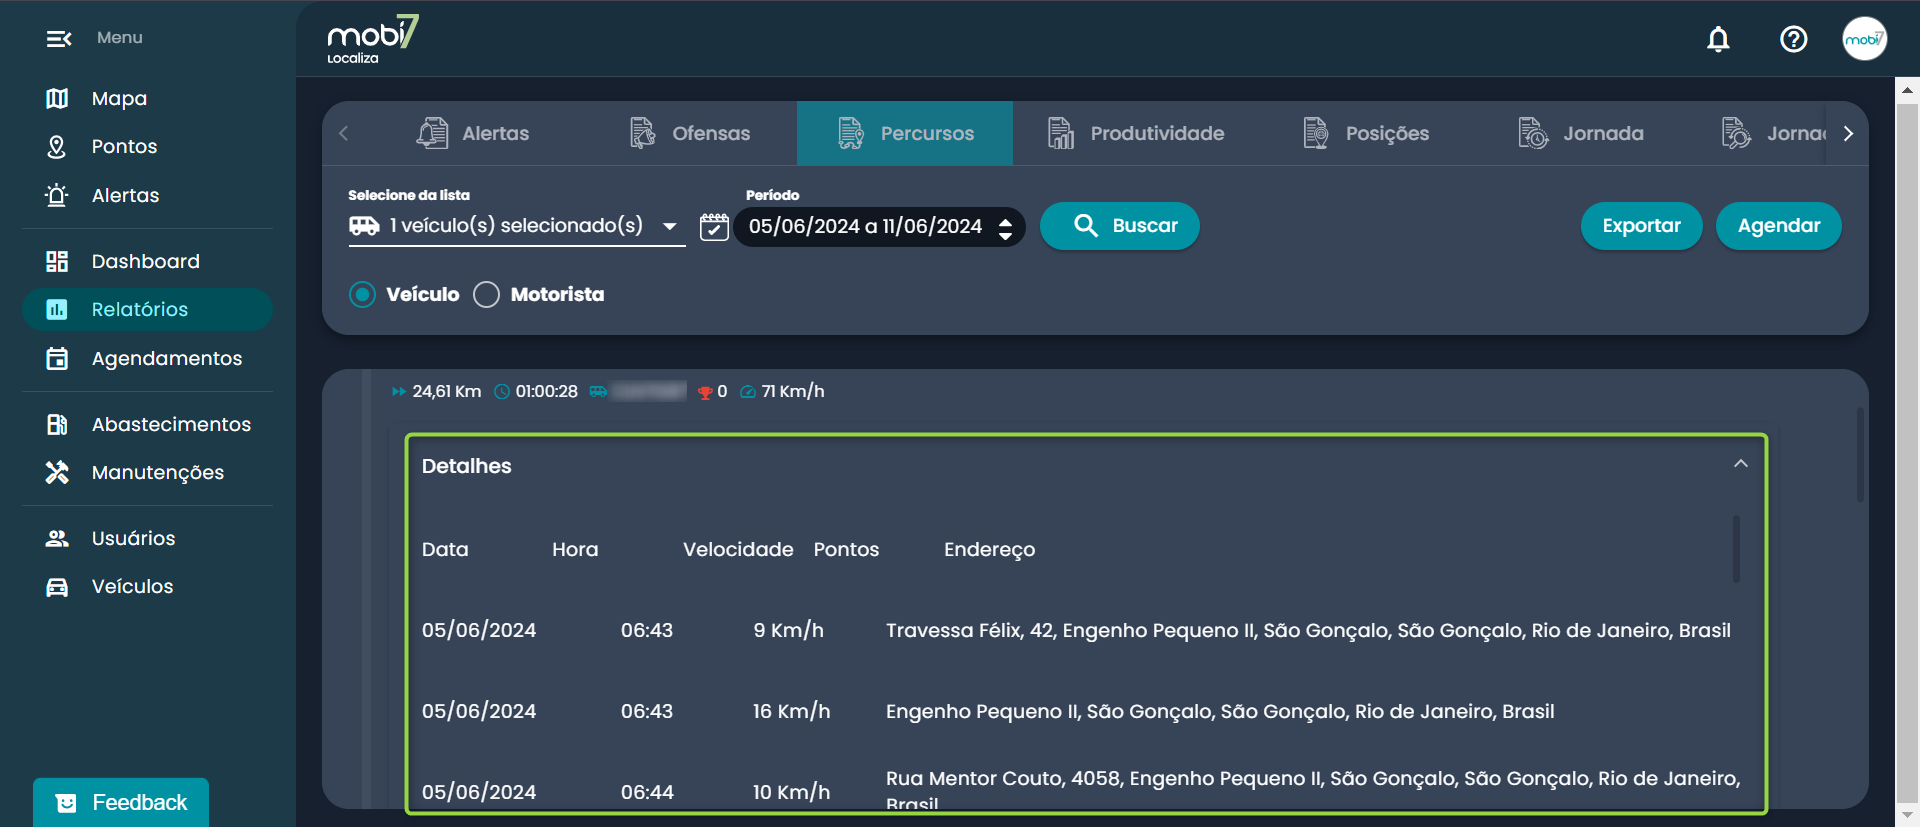Open Manutenções in the sidebar
Image resolution: width=1920 pixels, height=827 pixels.
(157, 472)
